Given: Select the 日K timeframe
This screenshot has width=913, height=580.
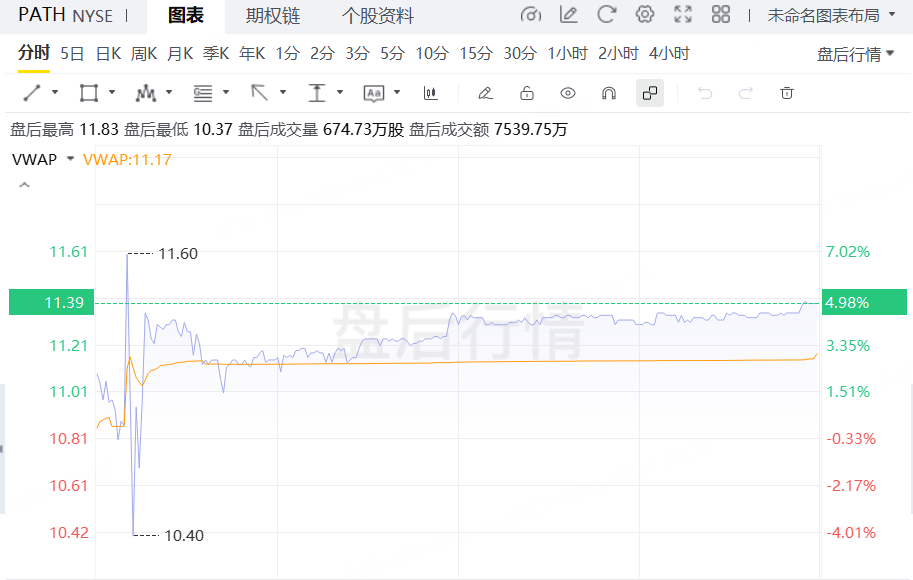Looking at the screenshot, I should pos(108,53).
